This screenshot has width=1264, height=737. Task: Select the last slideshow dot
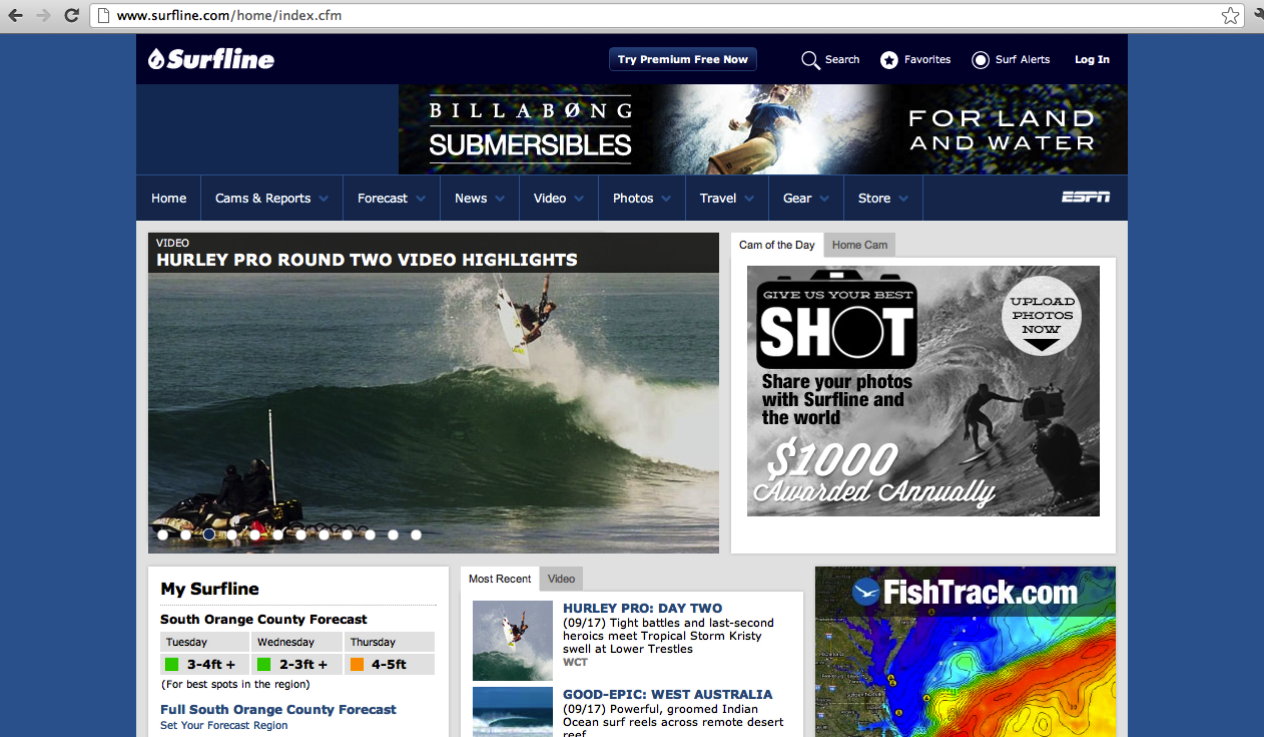point(416,535)
